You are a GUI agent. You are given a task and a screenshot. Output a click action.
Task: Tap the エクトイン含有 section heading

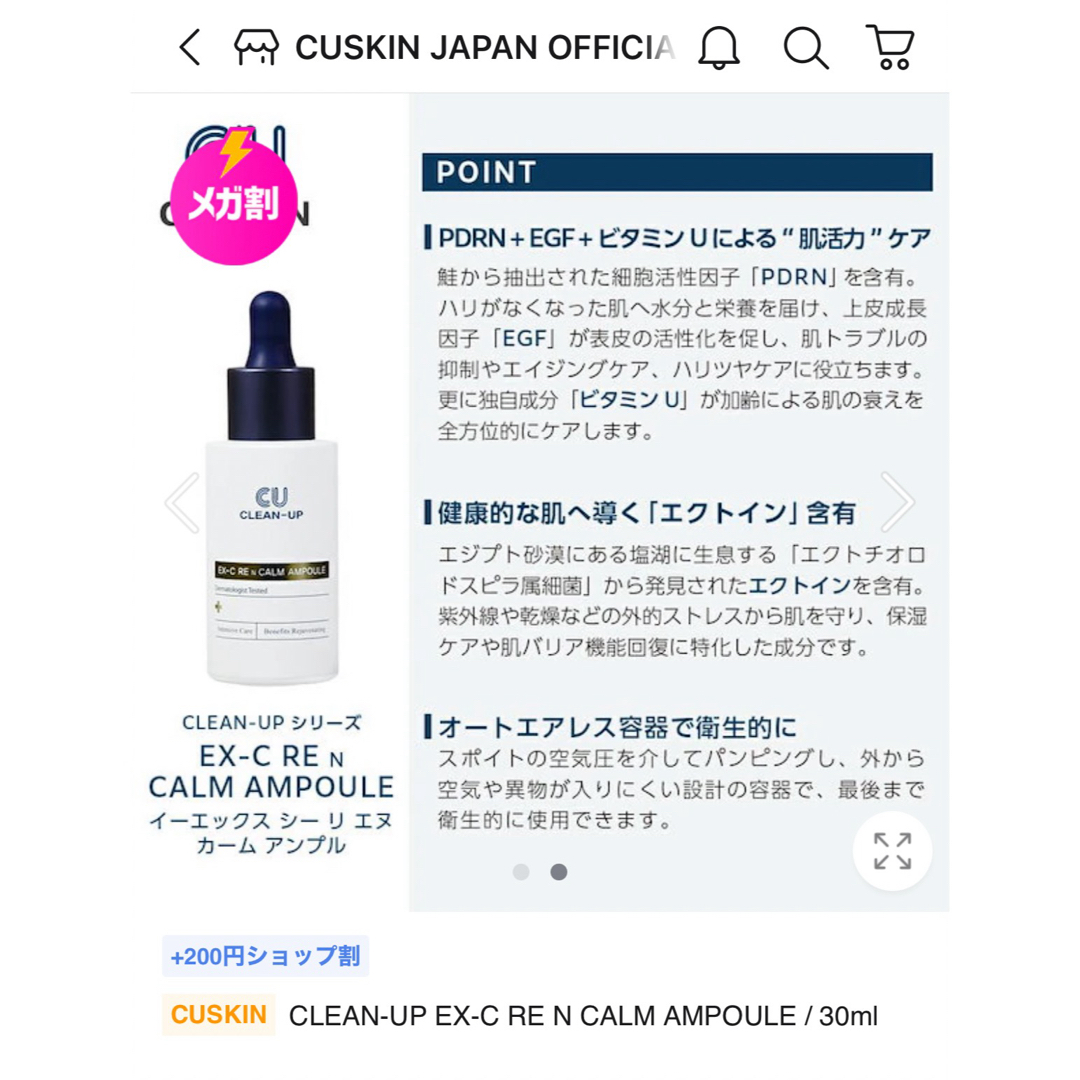tap(640, 512)
